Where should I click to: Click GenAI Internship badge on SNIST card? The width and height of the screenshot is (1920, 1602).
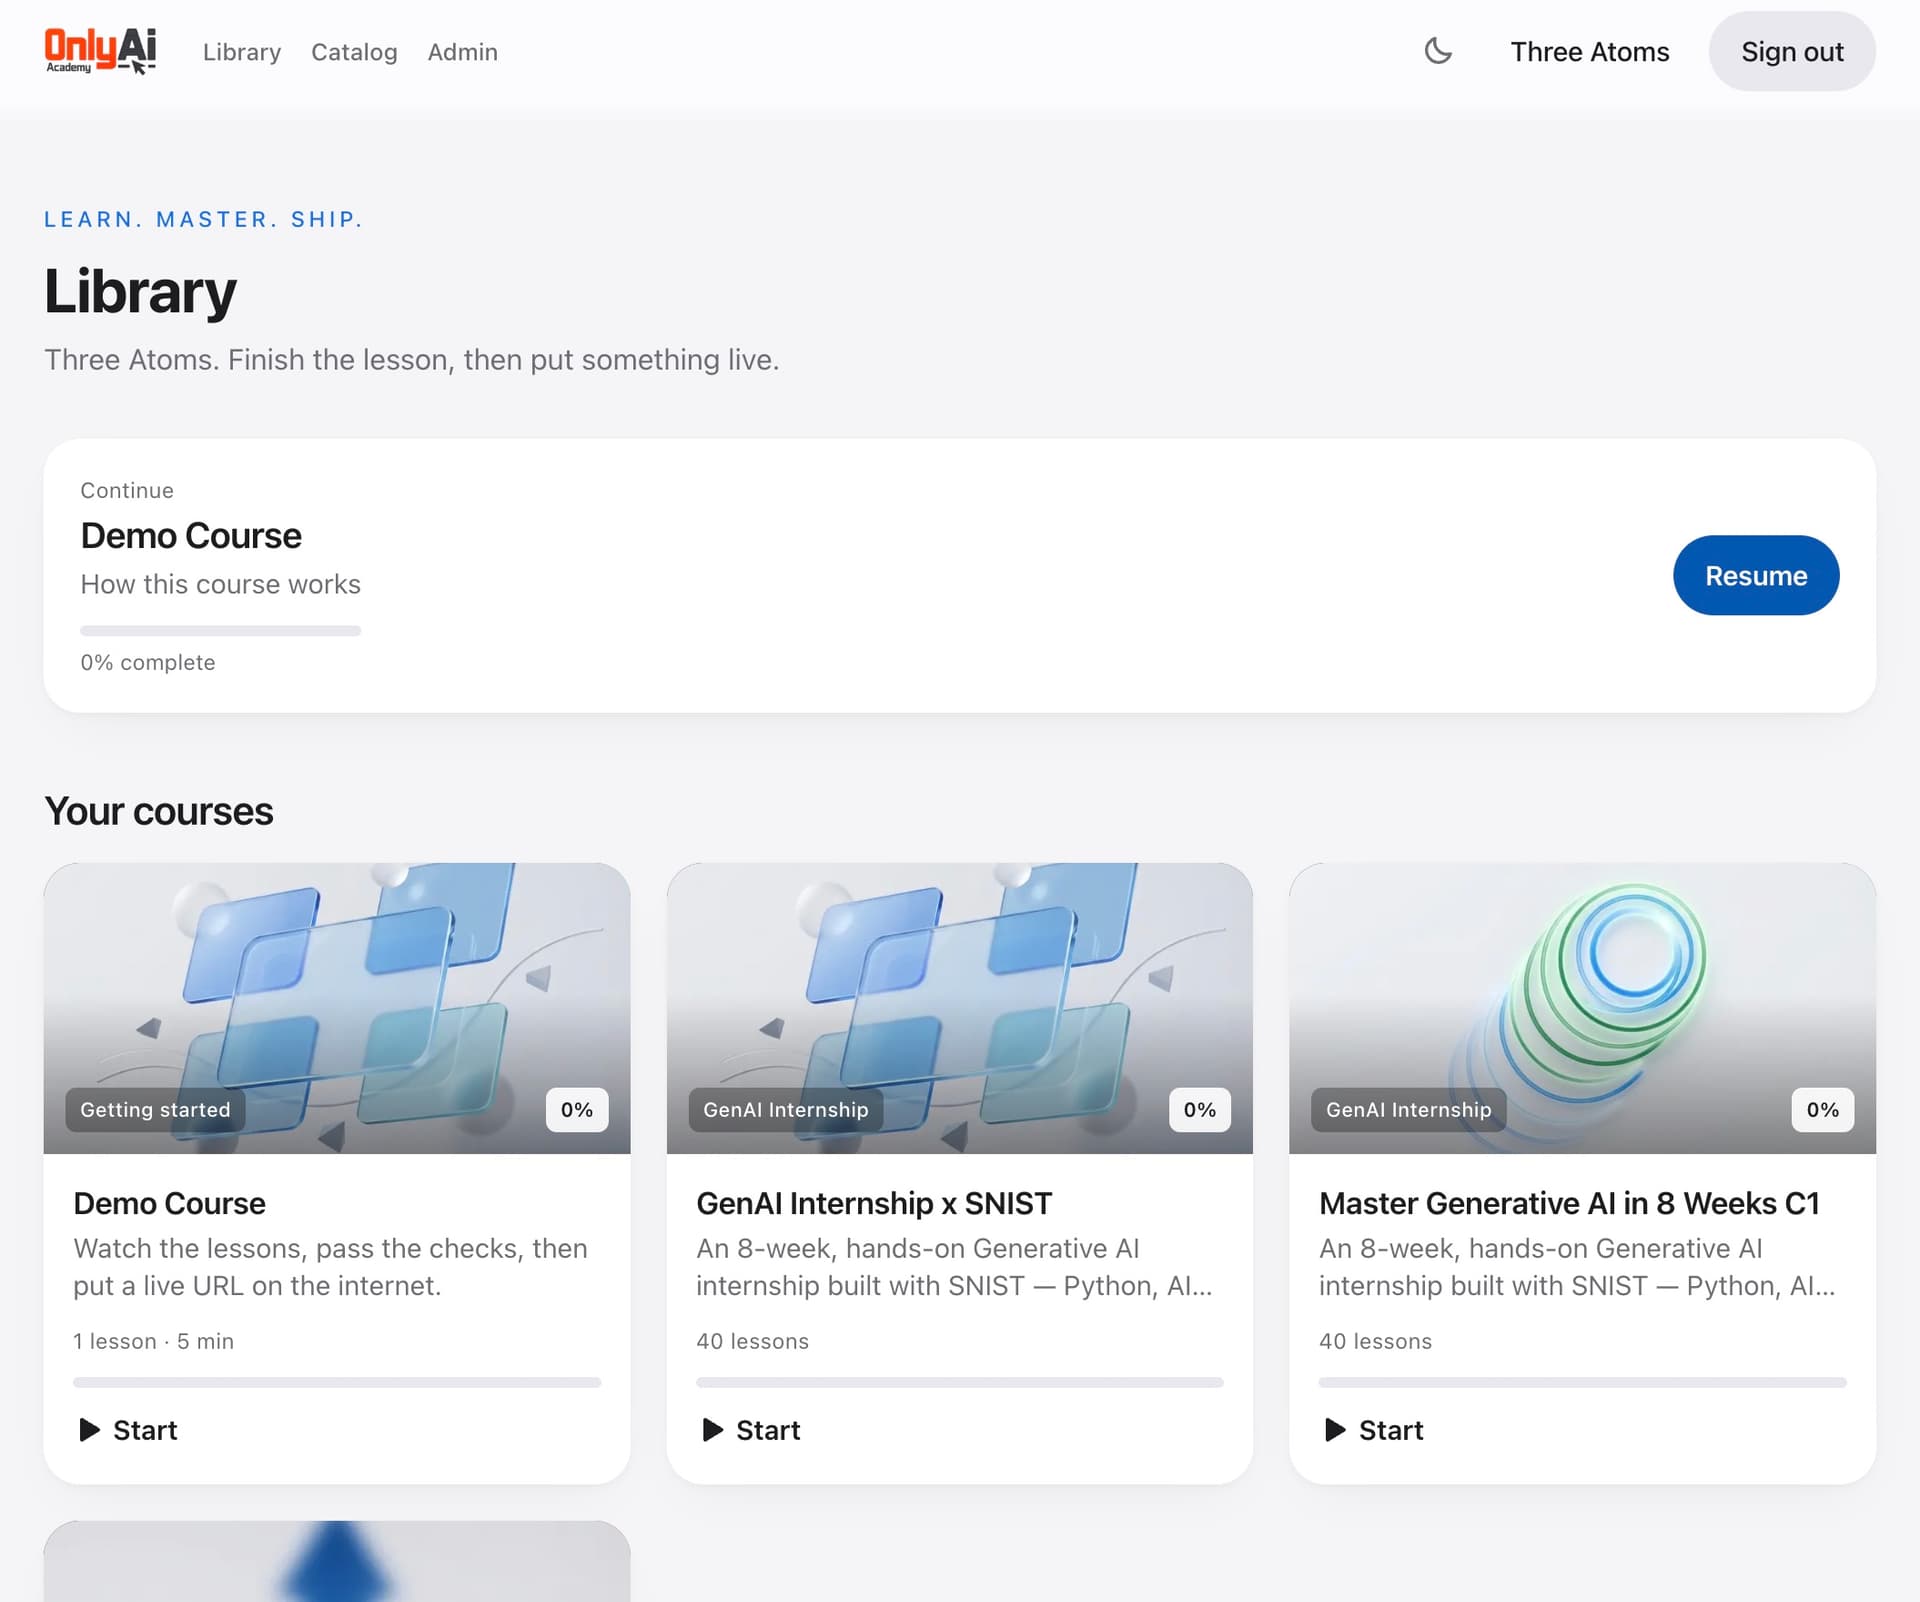coord(786,1110)
